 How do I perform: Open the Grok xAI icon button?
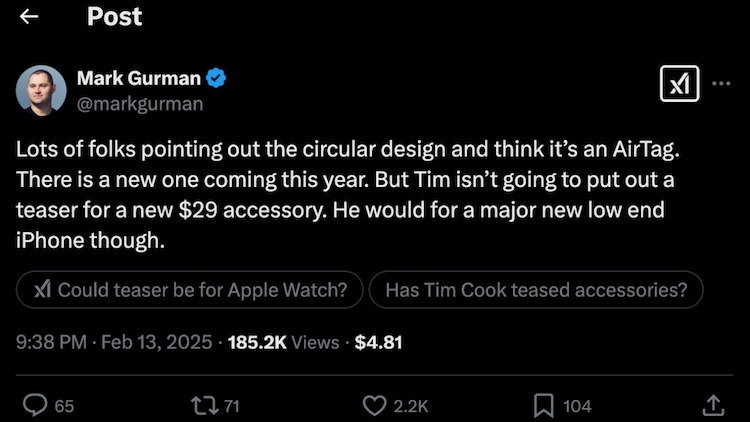tap(679, 85)
